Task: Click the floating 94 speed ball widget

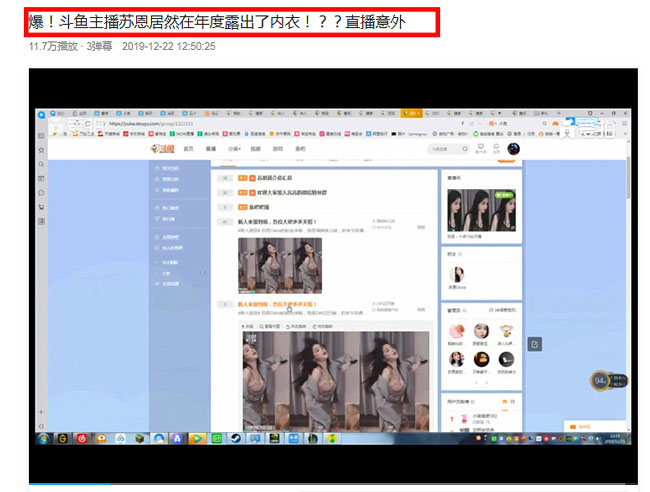Action: pyautogui.click(x=601, y=380)
